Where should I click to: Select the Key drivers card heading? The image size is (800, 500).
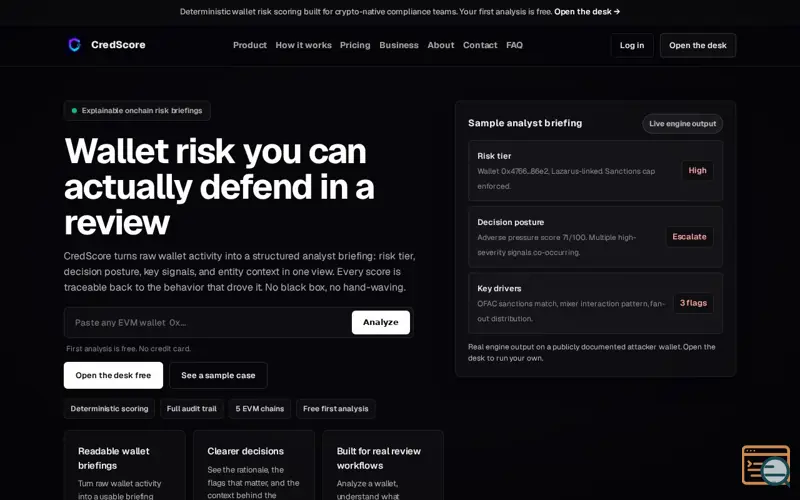coord(499,289)
